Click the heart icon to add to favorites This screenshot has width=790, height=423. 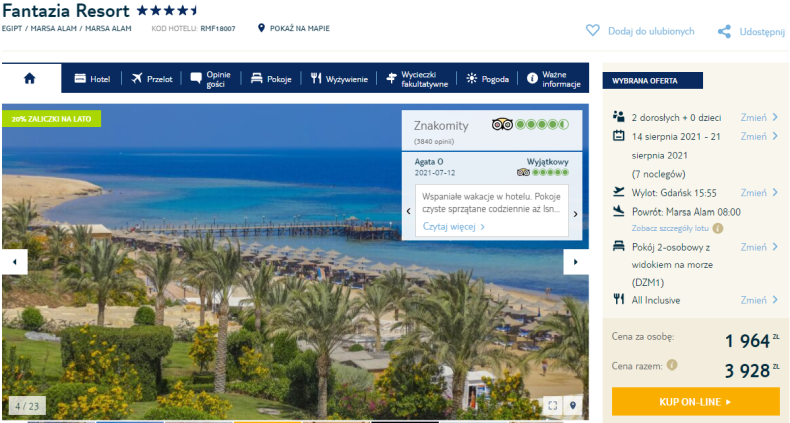pyautogui.click(x=592, y=31)
